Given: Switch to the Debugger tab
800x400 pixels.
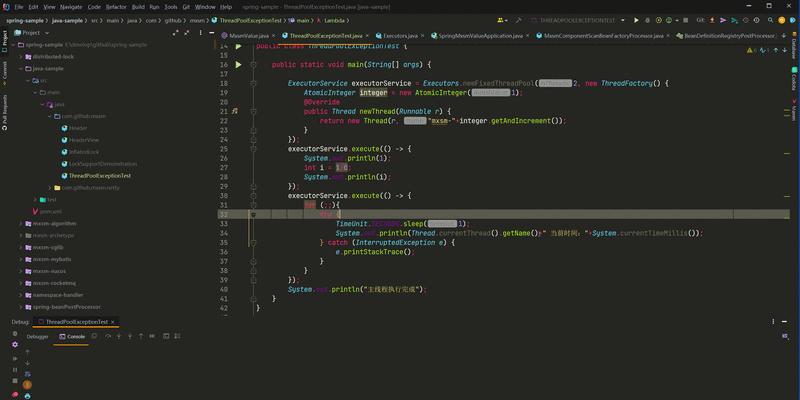Looking at the screenshot, I should coord(38,337).
